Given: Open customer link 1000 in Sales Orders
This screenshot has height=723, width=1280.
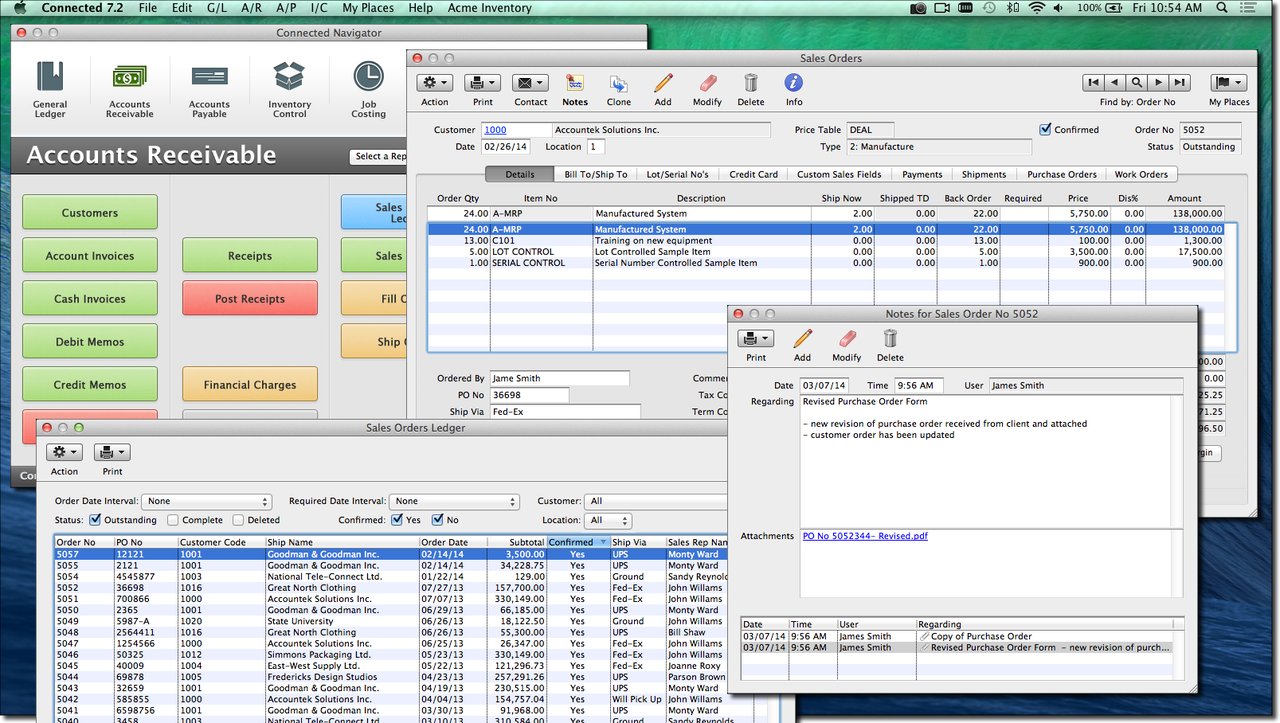Looking at the screenshot, I should [x=495, y=130].
